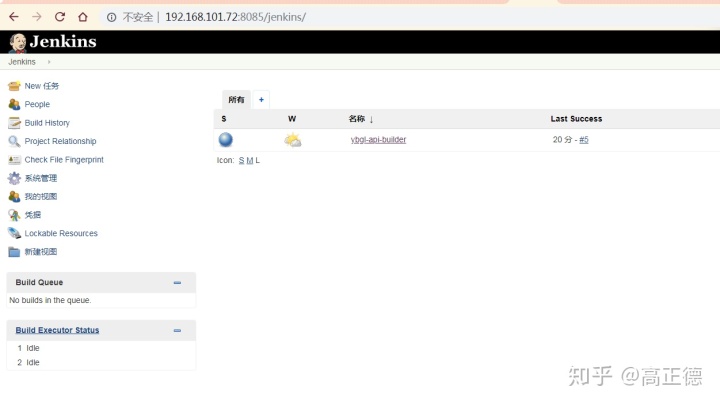Set icon size to S

[242, 160]
